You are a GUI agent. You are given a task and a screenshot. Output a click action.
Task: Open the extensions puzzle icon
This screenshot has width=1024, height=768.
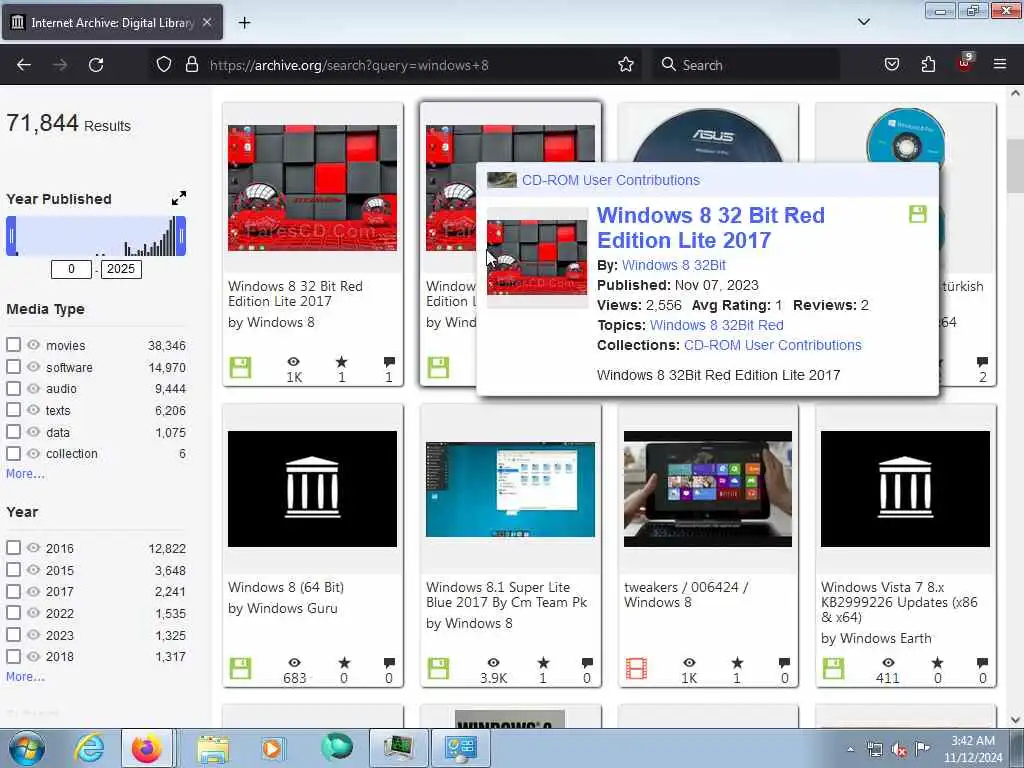coord(928,64)
